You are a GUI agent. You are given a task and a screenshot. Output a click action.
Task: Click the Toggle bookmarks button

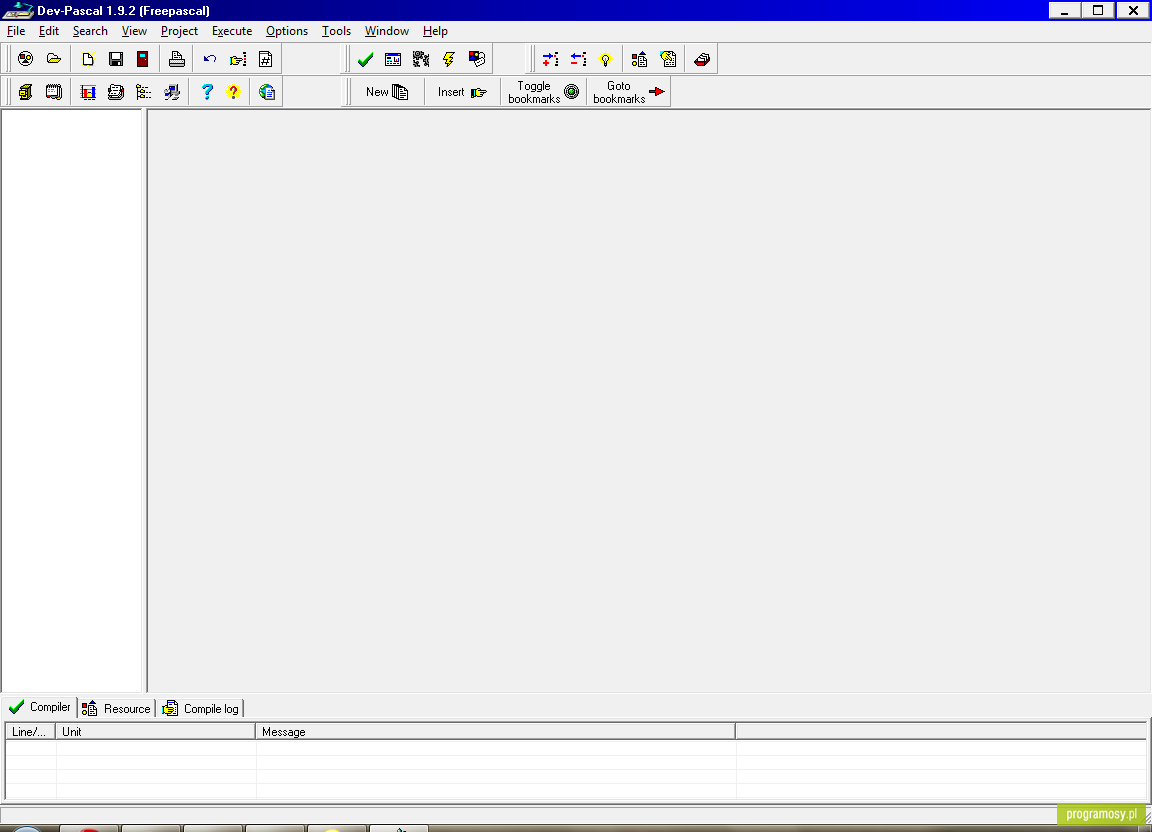point(544,92)
